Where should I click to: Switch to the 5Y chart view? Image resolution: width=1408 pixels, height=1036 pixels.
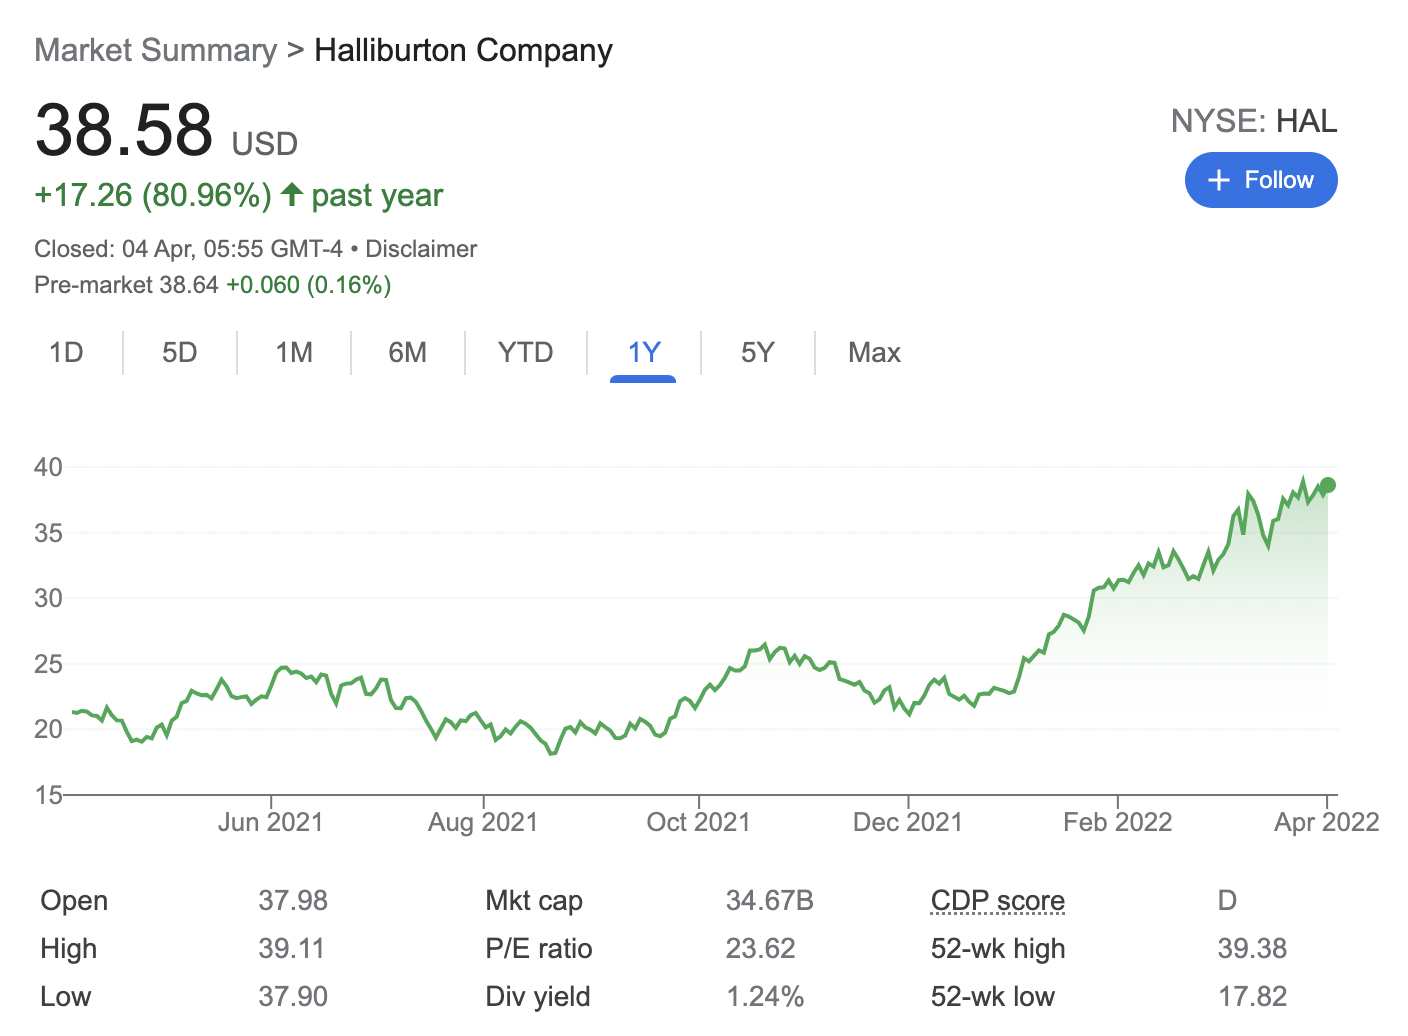tap(757, 352)
